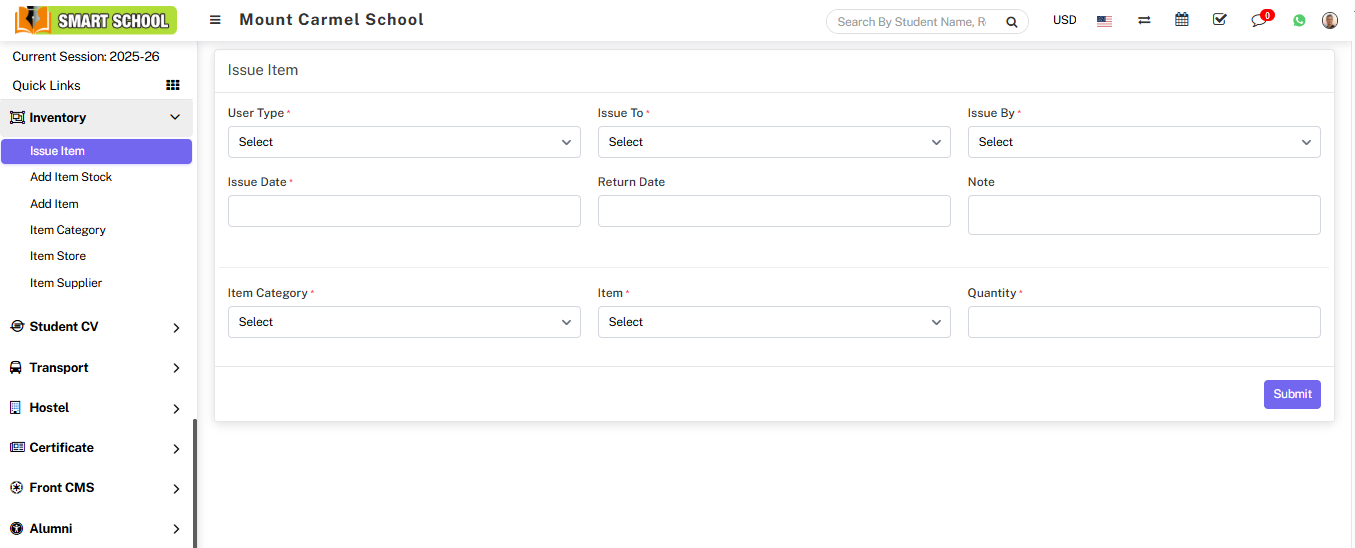1355x548 pixels.
Task: Open the Issue By dropdown
Action: pos(1143,142)
